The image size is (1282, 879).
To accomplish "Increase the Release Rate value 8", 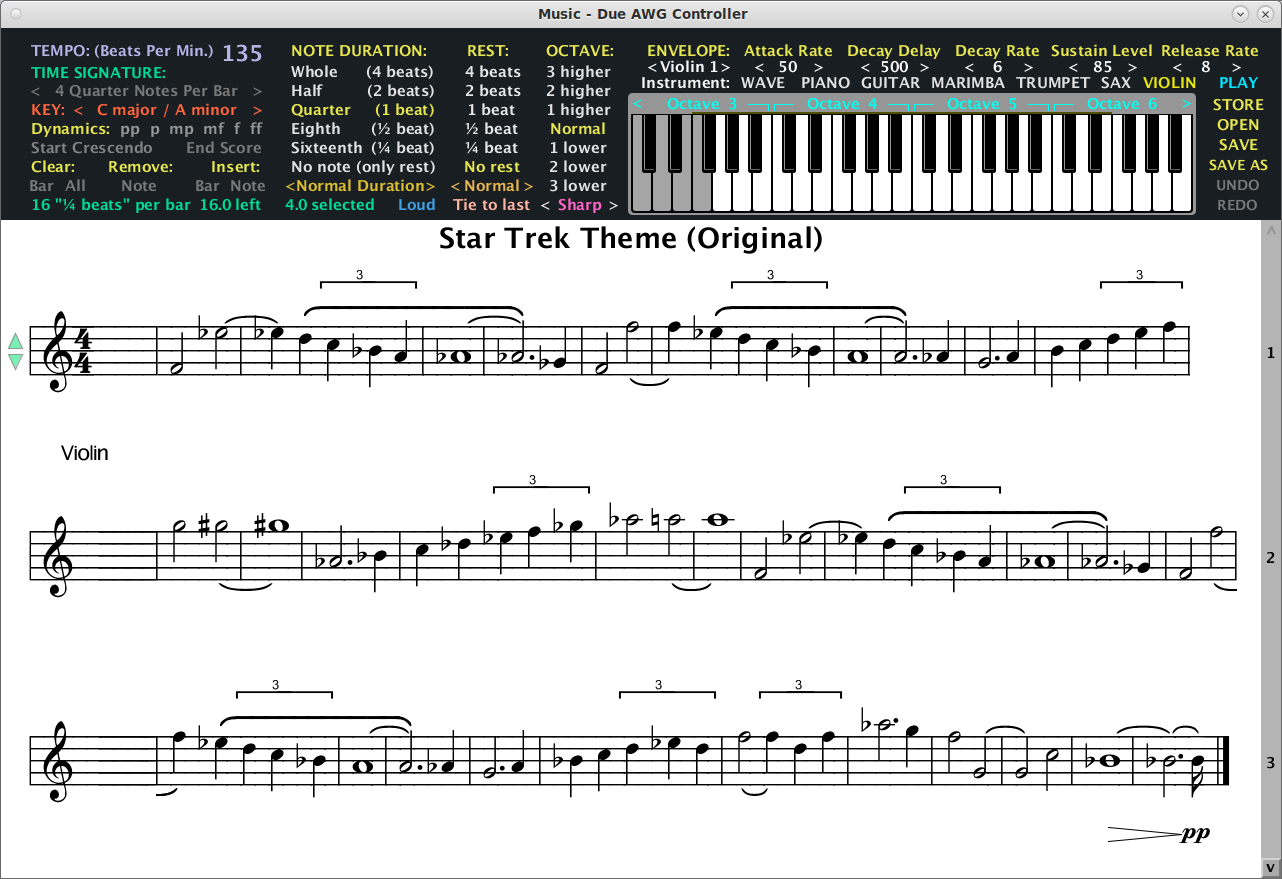I will [1236, 67].
